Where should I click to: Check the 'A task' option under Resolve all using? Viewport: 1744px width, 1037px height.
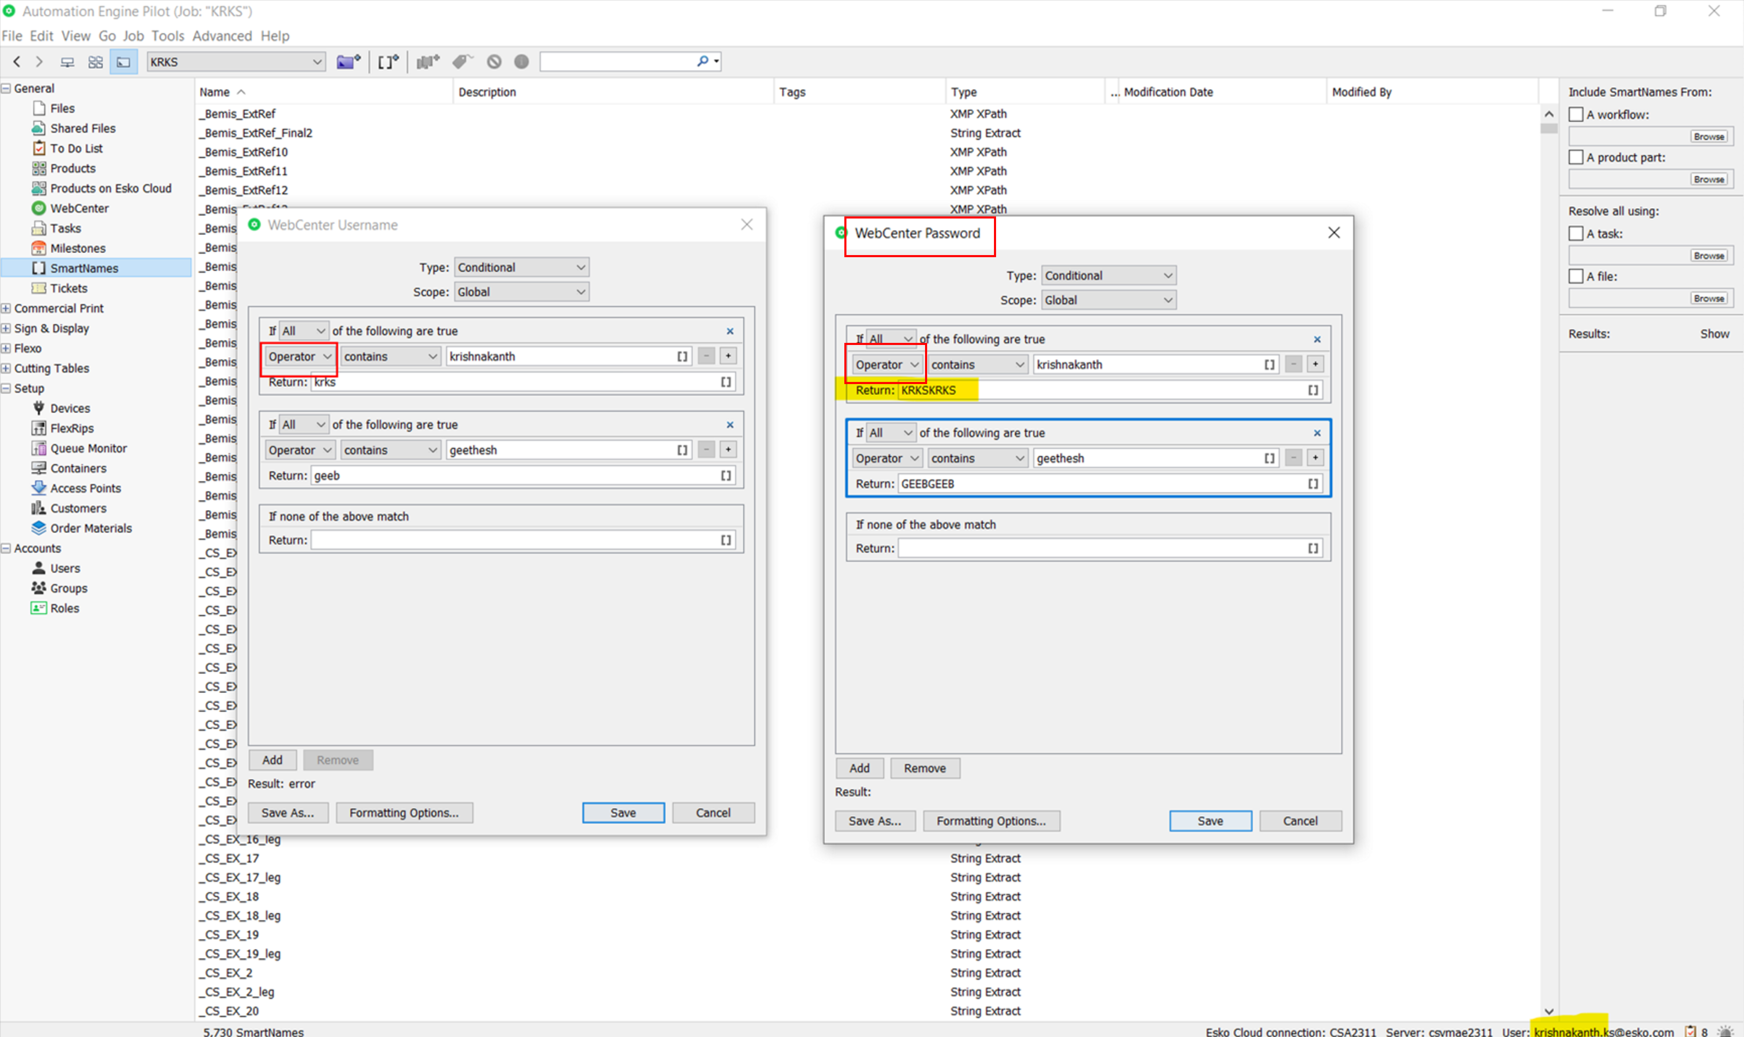[1577, 233]
